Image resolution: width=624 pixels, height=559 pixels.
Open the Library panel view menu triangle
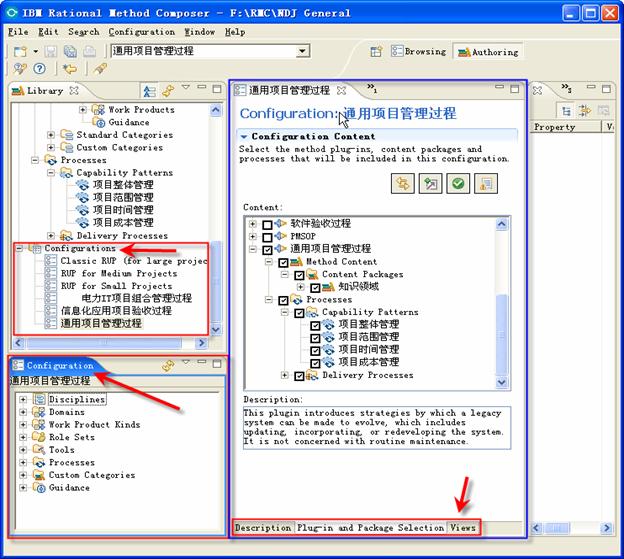point(186,86)
